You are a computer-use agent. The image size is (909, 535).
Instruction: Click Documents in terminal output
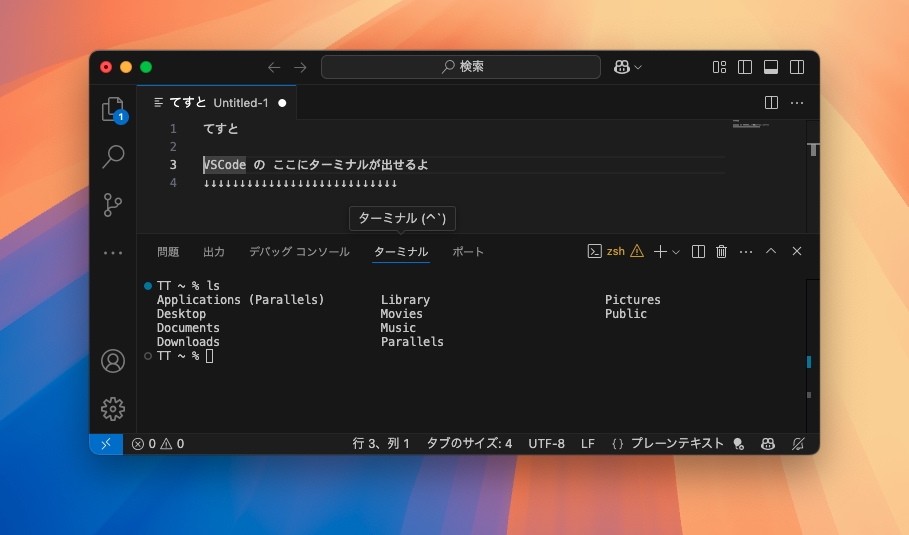(x=188, y=328)
